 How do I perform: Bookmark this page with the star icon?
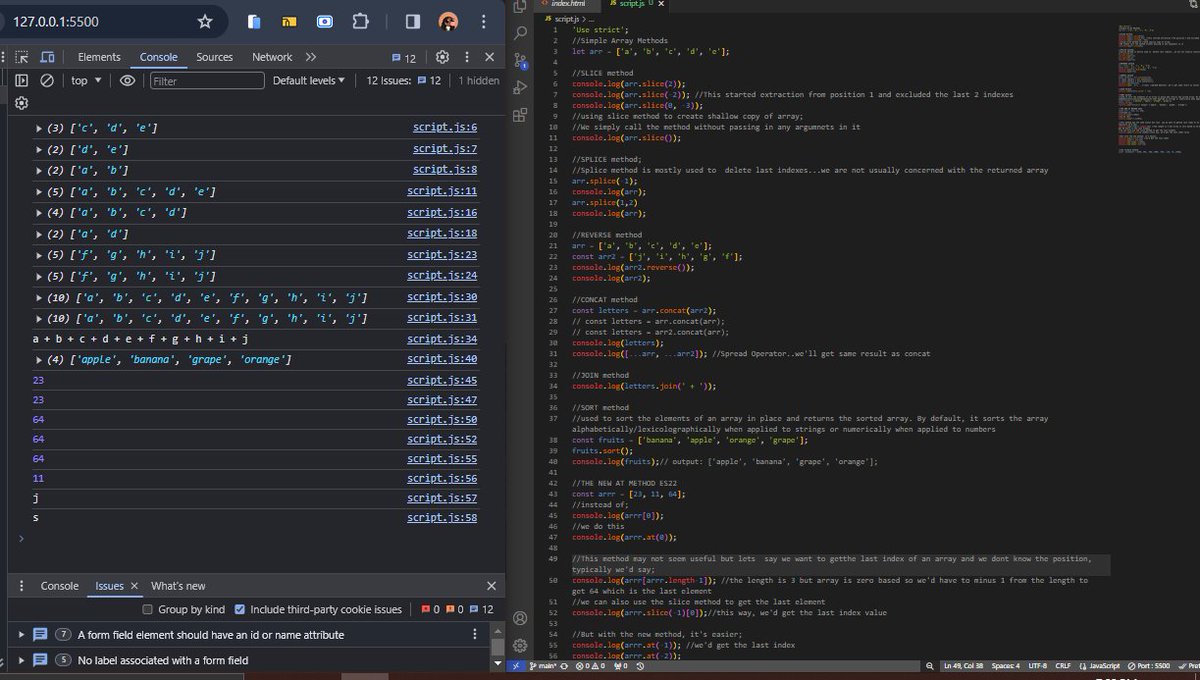tap(205, 21)
